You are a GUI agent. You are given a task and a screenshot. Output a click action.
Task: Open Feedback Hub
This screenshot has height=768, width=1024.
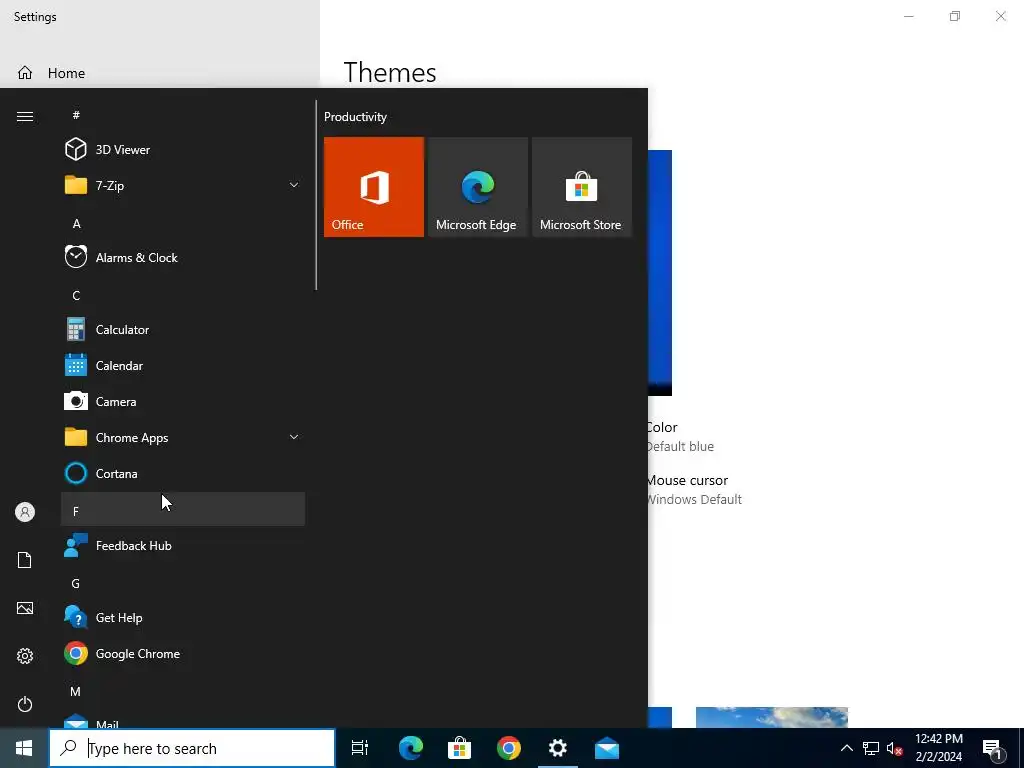coord(183,545)
